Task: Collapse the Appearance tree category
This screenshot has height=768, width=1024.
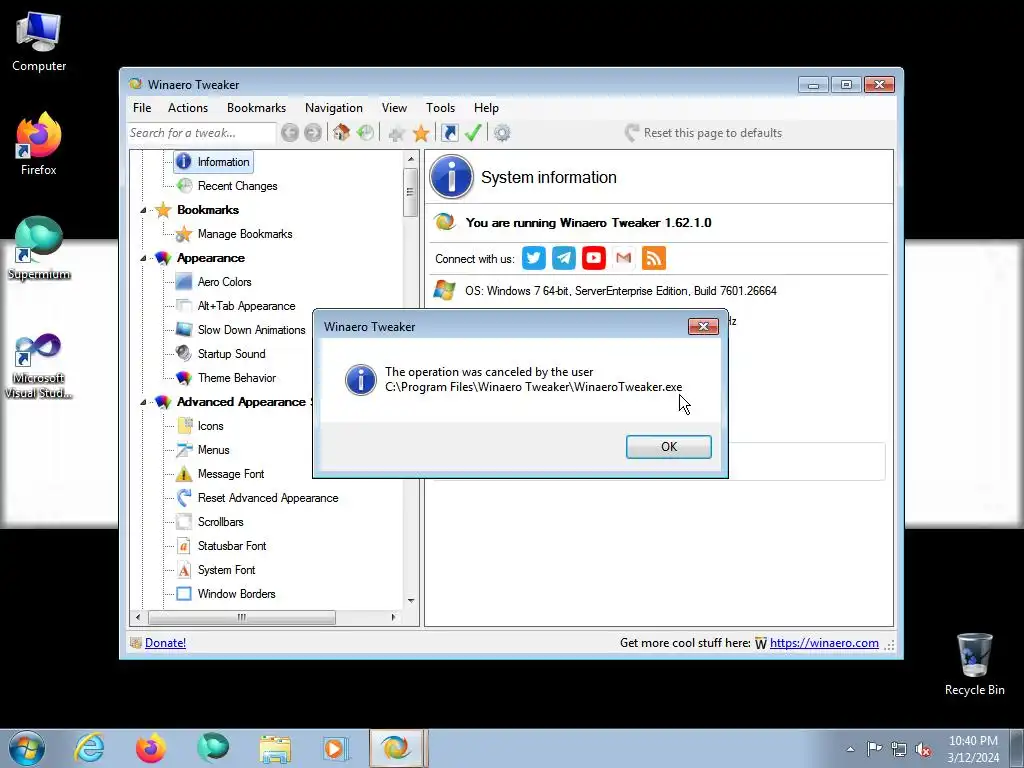Action: tap(143, 259)
